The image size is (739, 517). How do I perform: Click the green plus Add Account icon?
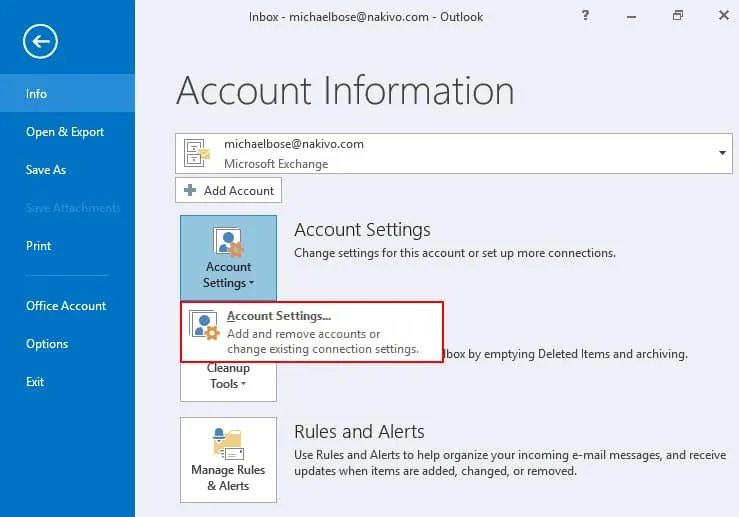pyautogui.click(x=190, y=191)
